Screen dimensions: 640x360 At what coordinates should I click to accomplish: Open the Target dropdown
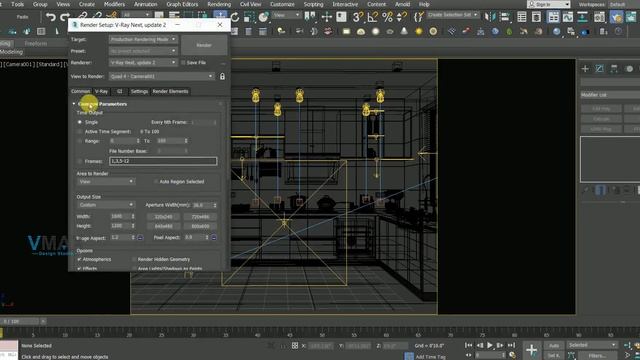(x=143, y=39)
